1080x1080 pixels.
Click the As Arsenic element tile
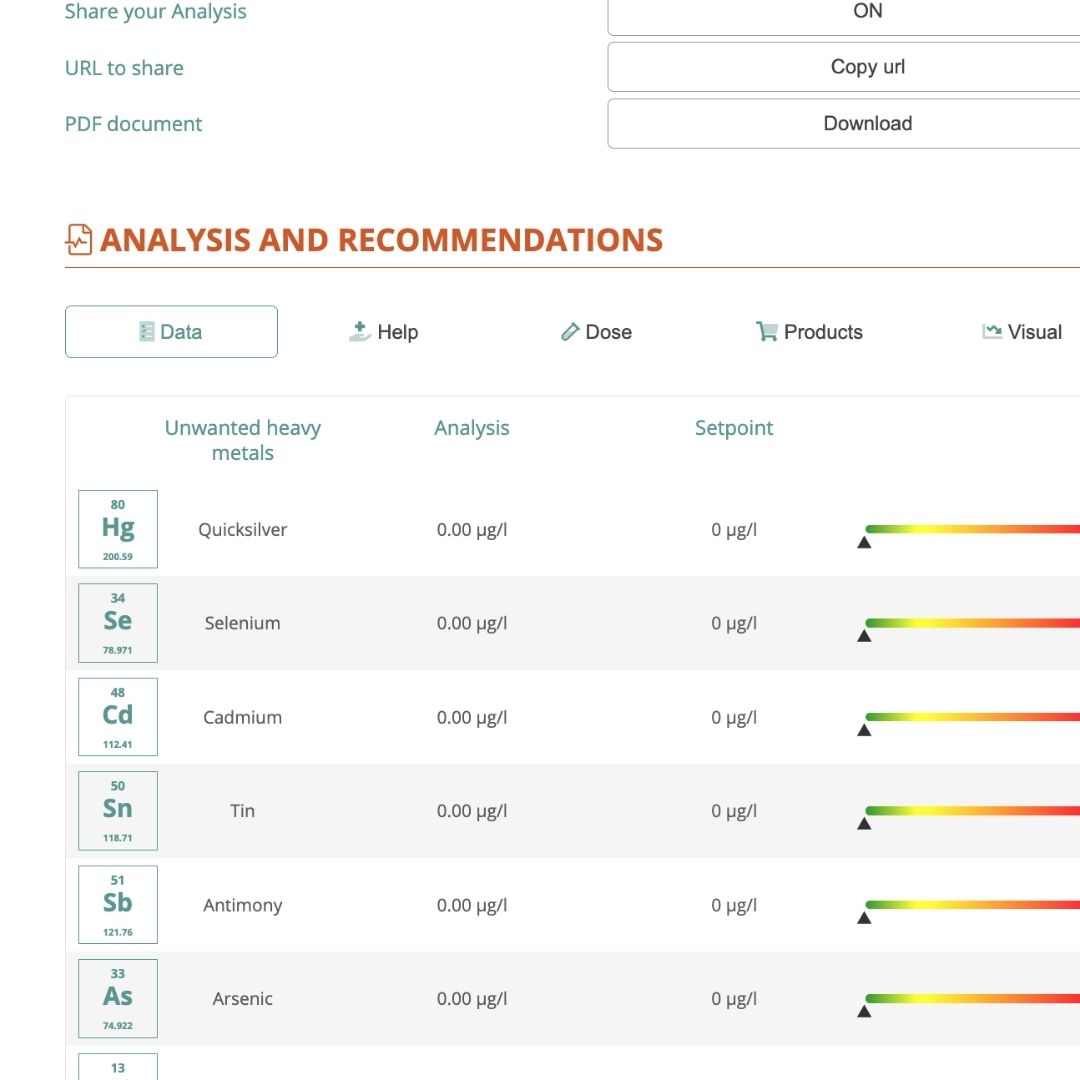click(x=118, y=999)
